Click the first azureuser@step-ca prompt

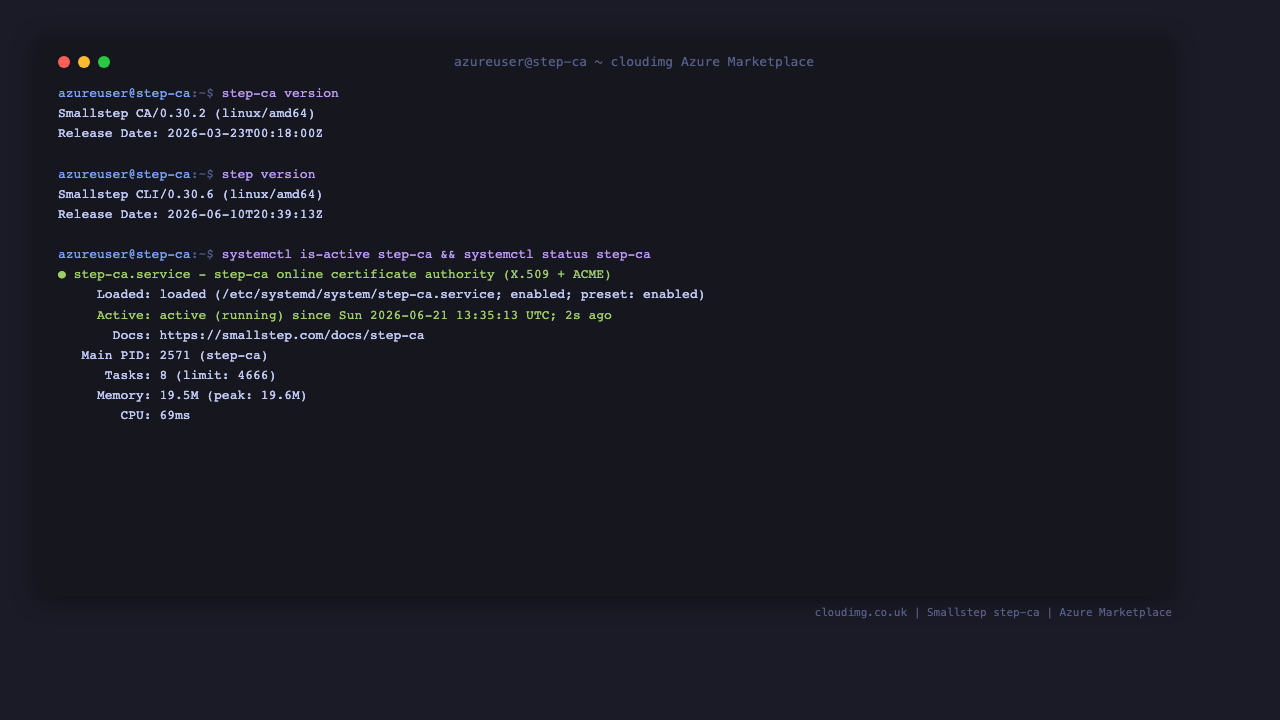pyautogui.click(x=136, y=93)
